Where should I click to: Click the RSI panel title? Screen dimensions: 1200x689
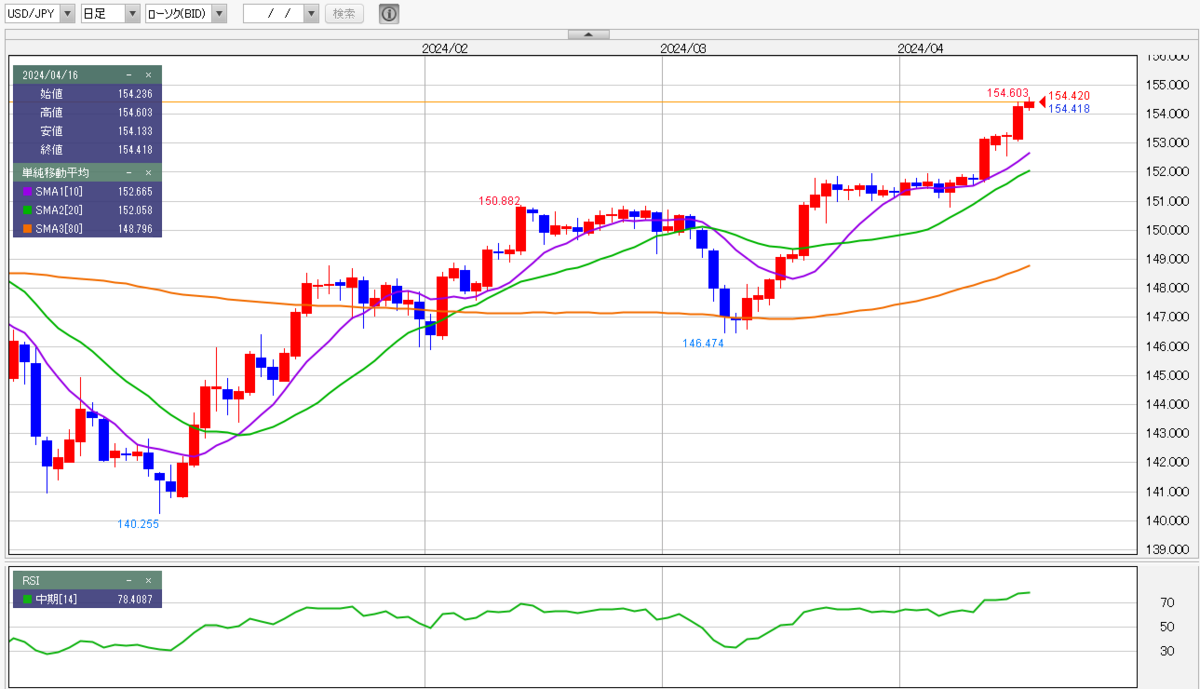31,580
